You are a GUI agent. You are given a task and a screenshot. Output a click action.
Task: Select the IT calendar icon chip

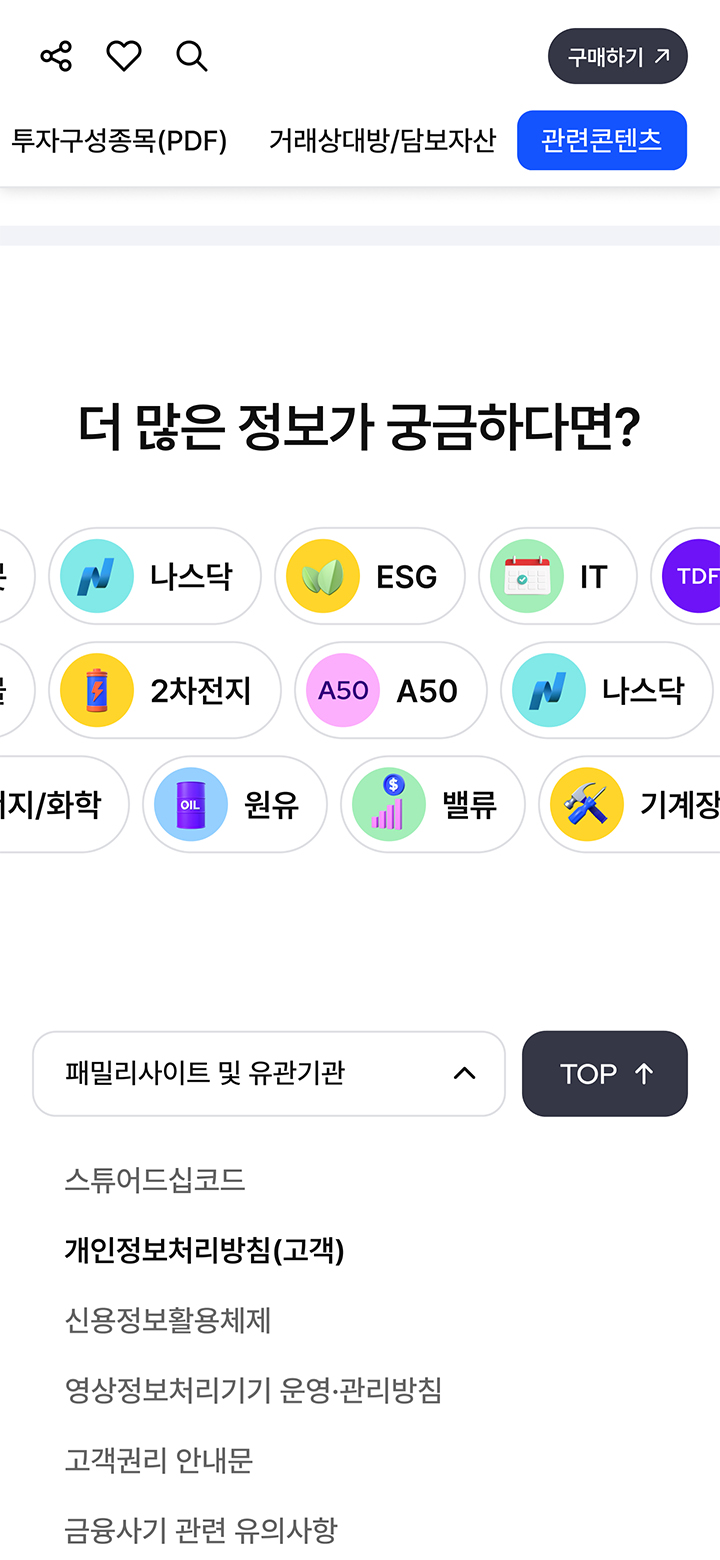coord(558,576)
